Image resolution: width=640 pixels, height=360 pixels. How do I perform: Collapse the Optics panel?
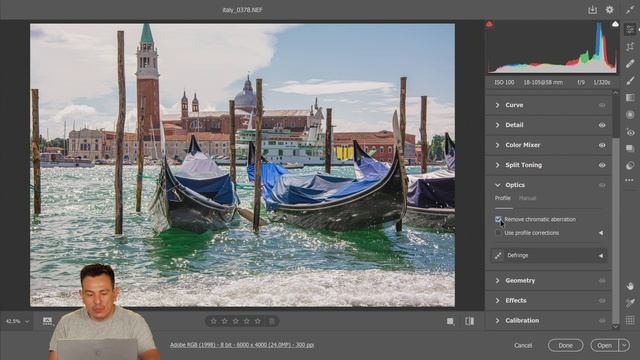point(497,185)
